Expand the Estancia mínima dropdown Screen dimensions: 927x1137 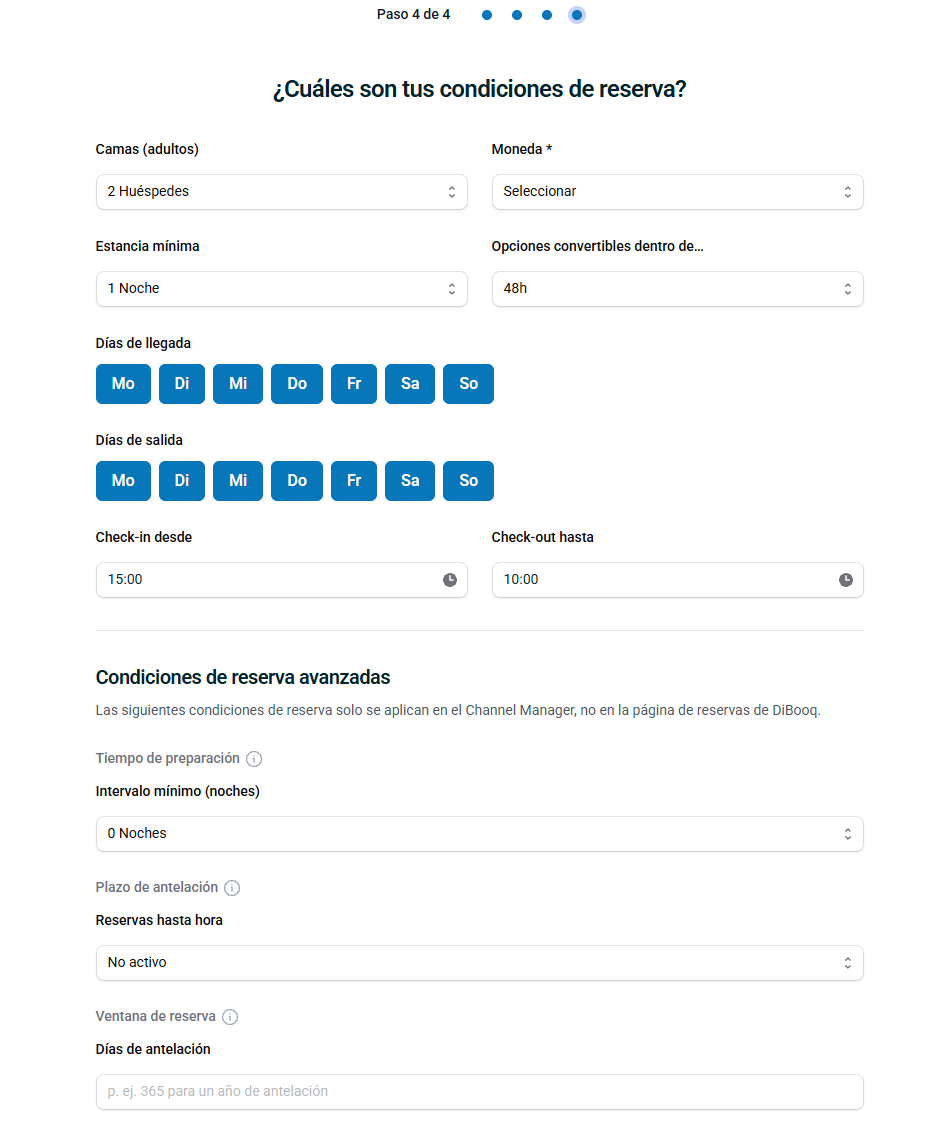[x=281, y=289]
